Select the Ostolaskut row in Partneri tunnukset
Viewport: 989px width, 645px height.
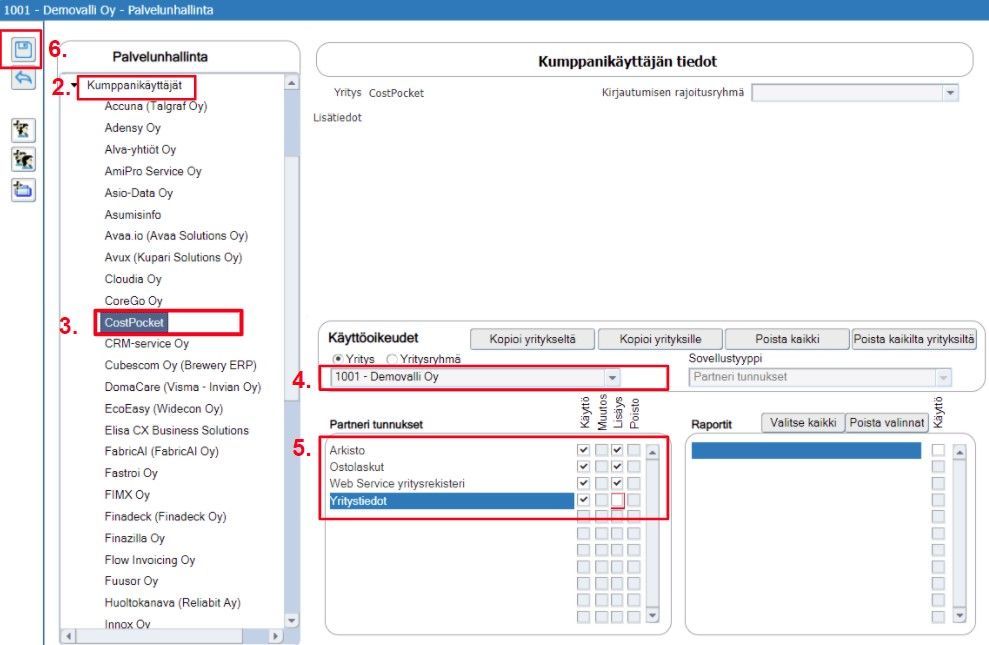point(451,467)
